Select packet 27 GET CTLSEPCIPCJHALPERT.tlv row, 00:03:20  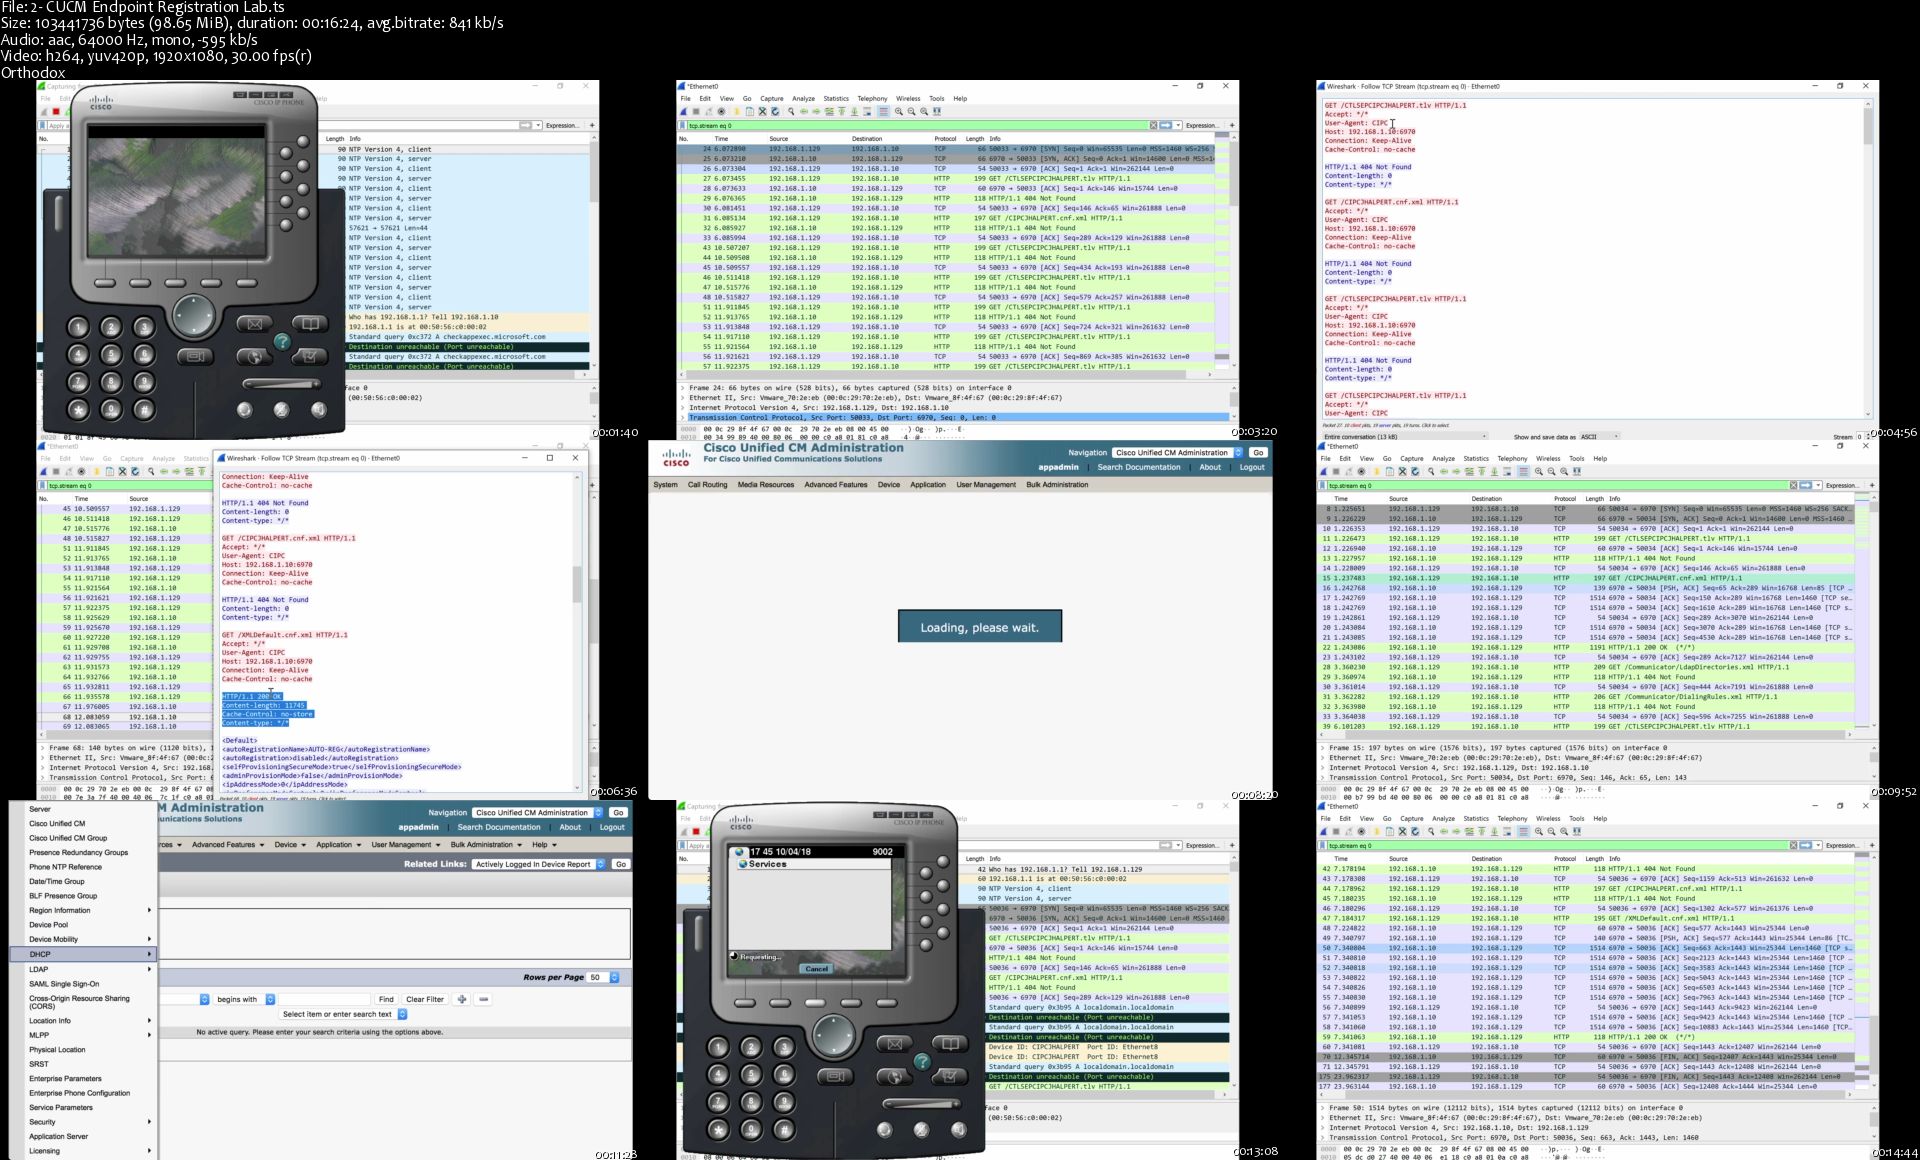coord(945,178)
